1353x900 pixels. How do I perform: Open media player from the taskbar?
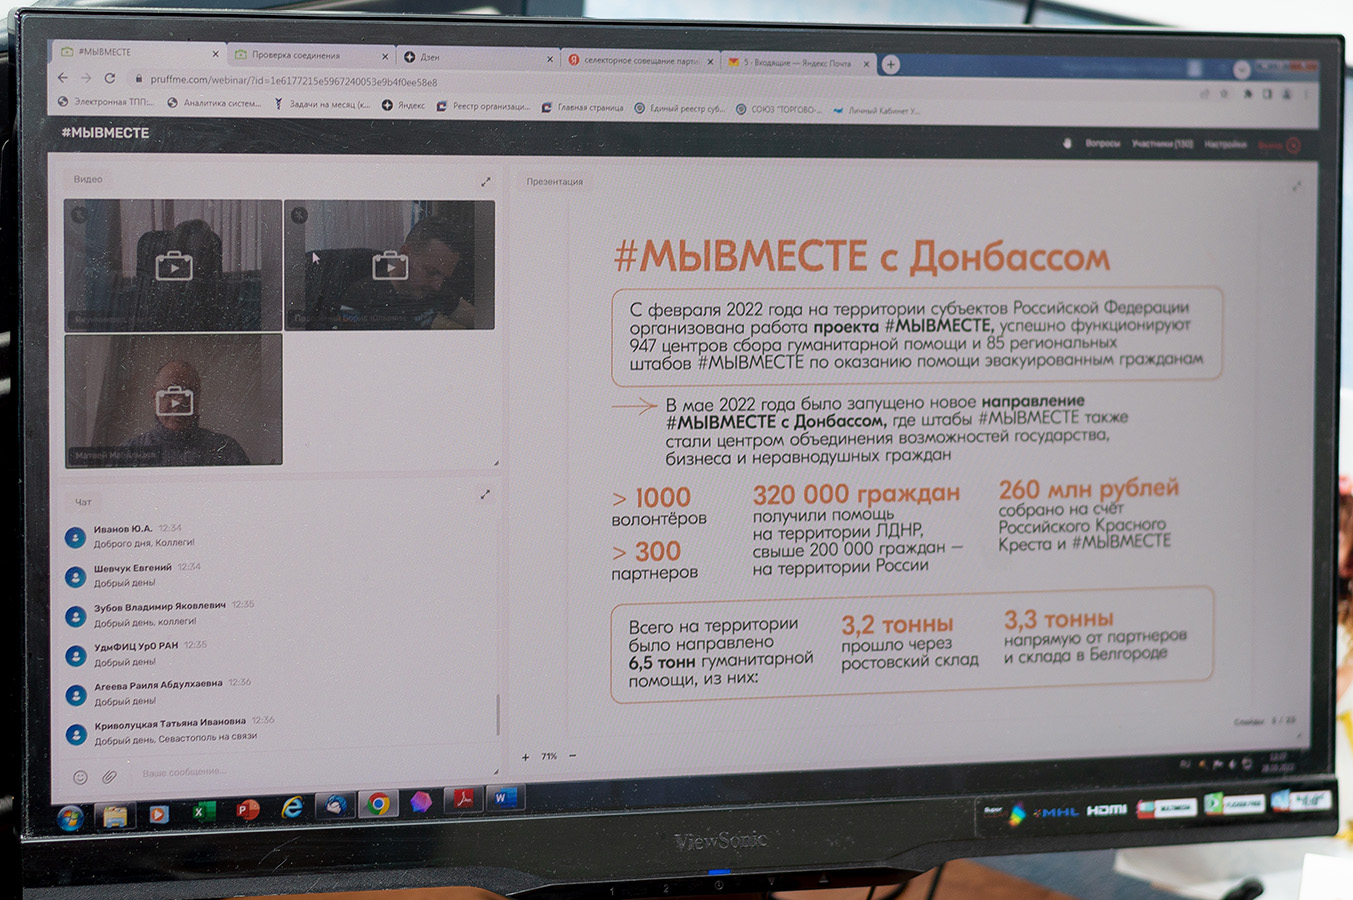(157, 814)
